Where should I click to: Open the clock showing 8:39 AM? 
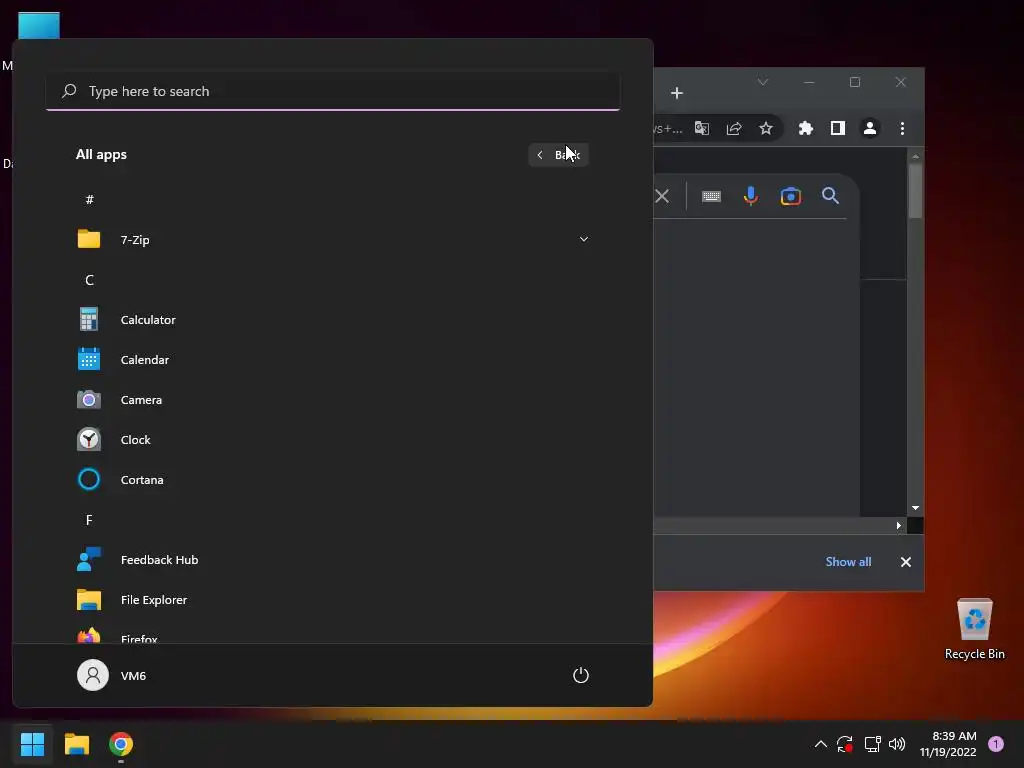pos(948,744)
